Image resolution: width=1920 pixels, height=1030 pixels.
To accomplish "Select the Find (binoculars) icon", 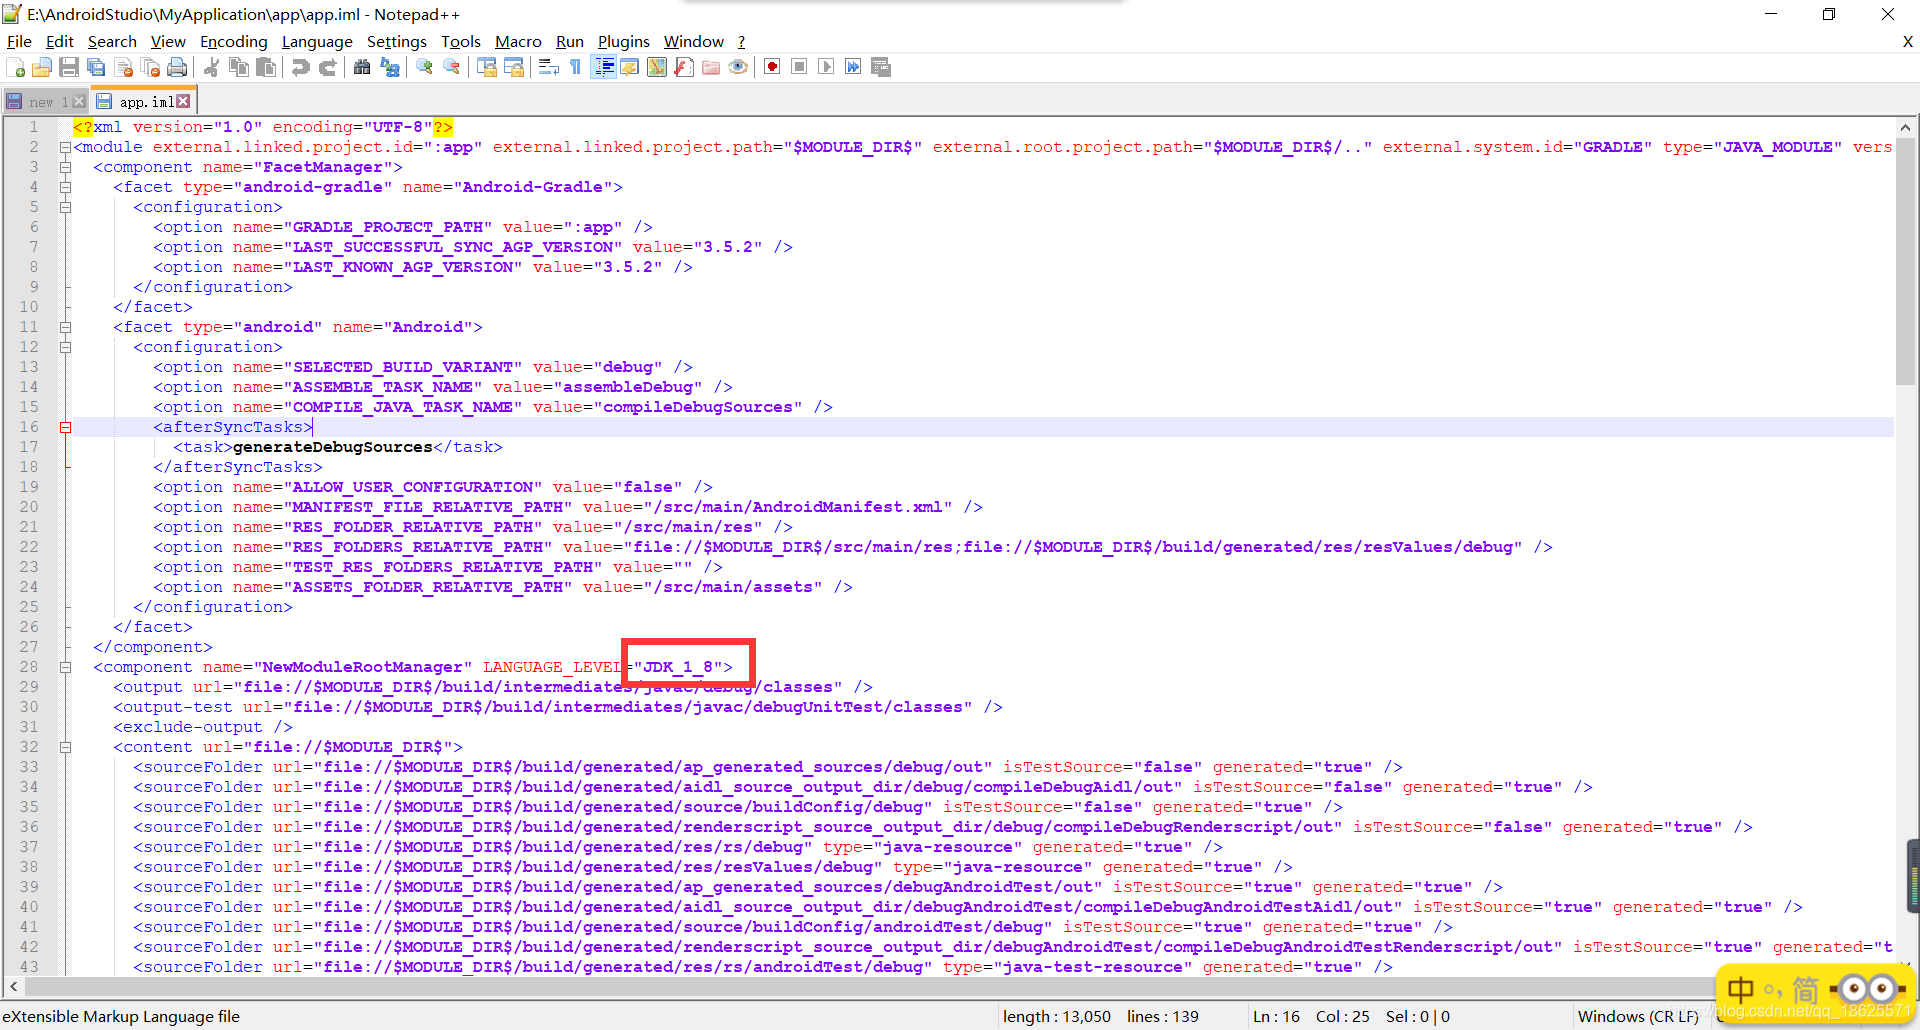I will (x=362, y=67).
